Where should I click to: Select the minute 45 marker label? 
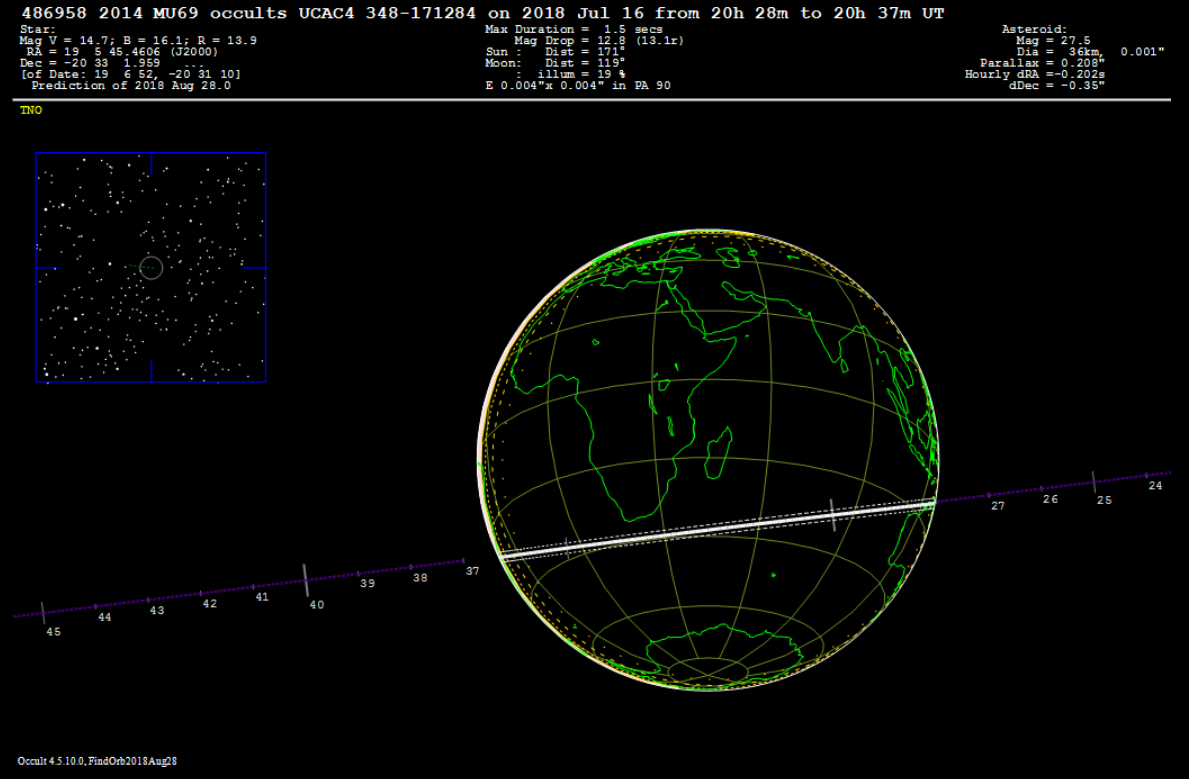(53, 631)
